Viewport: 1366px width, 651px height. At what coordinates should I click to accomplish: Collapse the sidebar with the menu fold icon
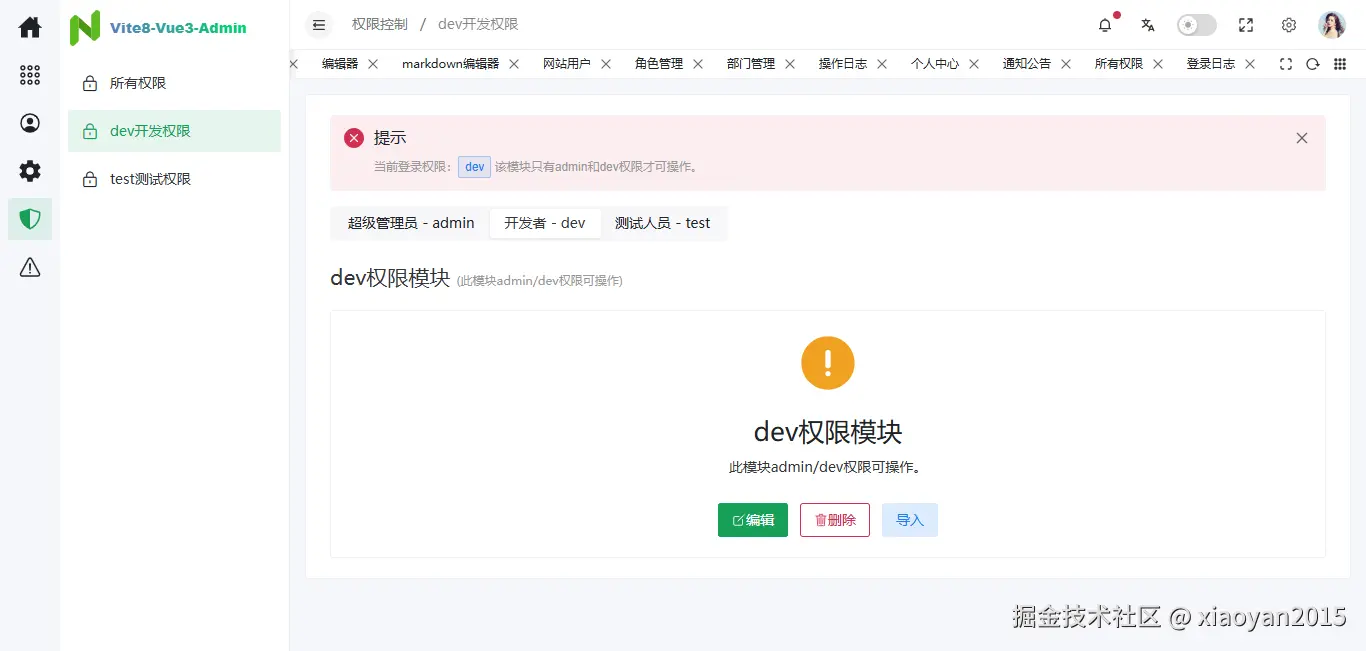click(x=319, y=25)
